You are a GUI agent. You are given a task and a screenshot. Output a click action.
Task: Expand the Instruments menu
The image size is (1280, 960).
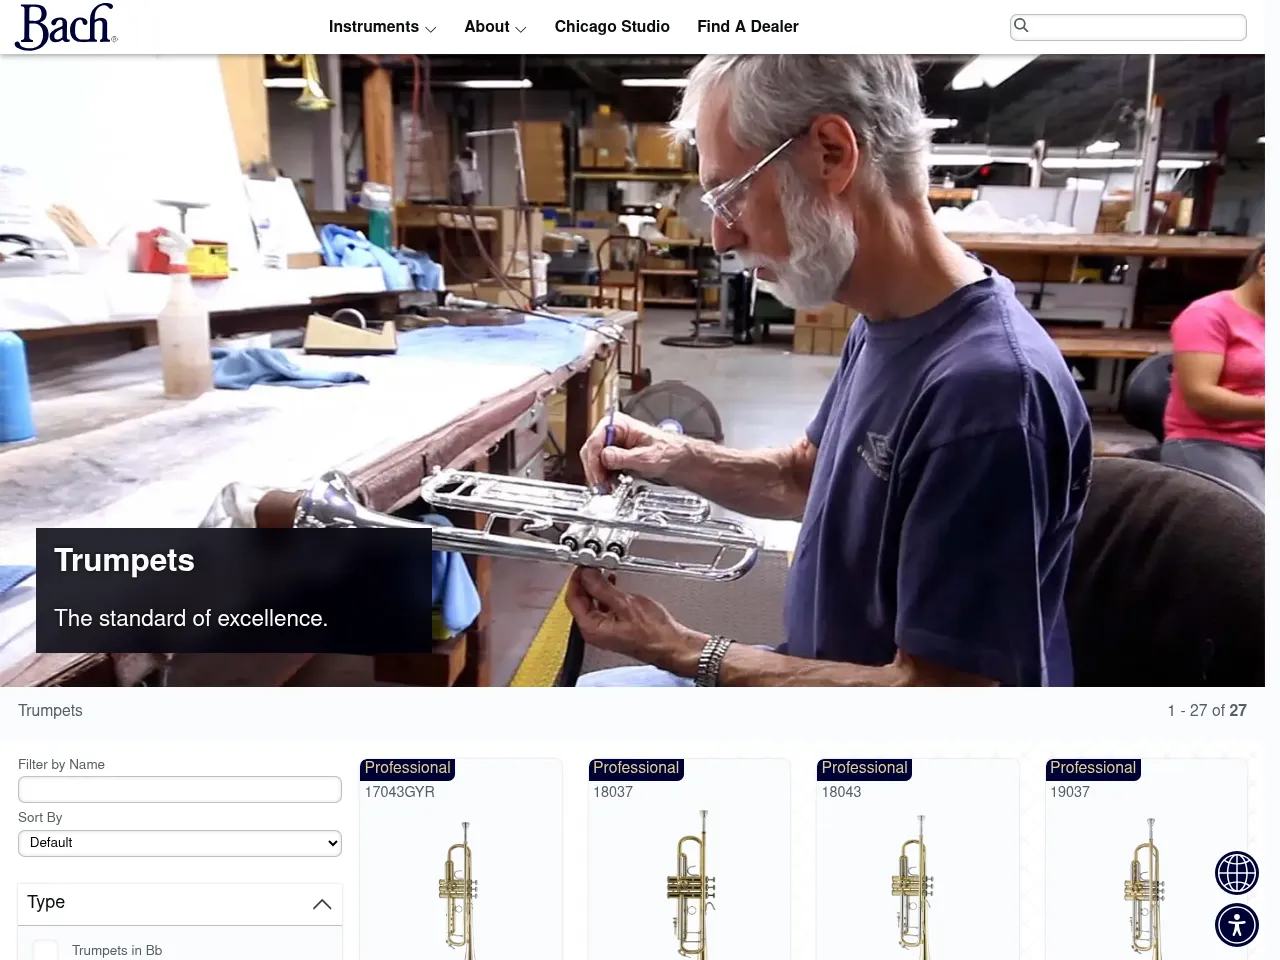pos(382,27)
